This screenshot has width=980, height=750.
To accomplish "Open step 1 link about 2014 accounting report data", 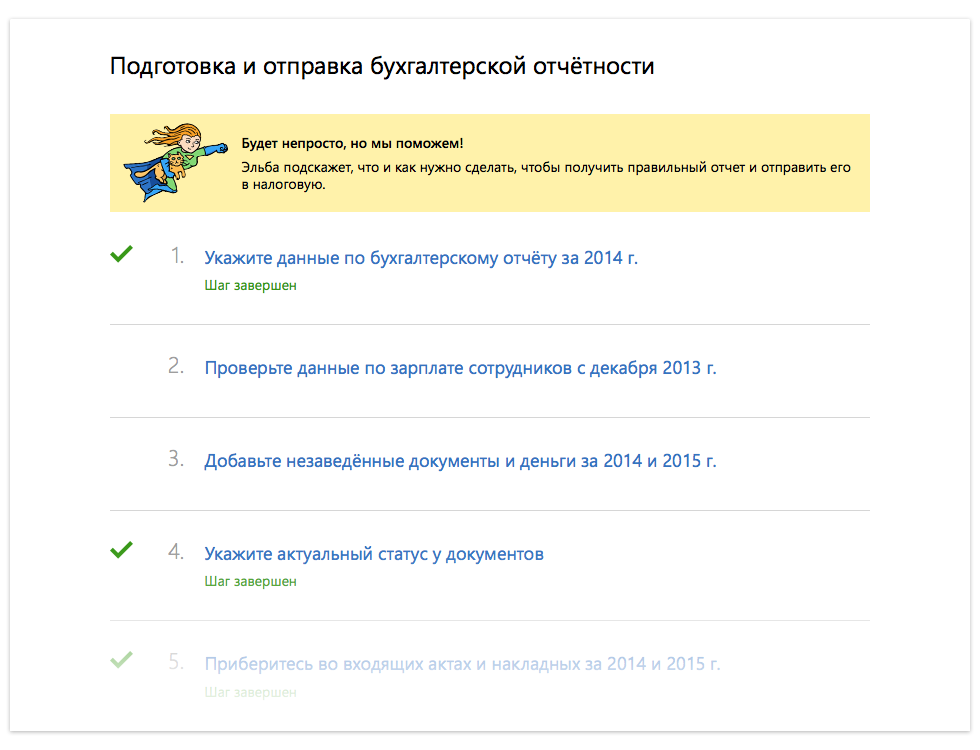I will coord(421,258).
